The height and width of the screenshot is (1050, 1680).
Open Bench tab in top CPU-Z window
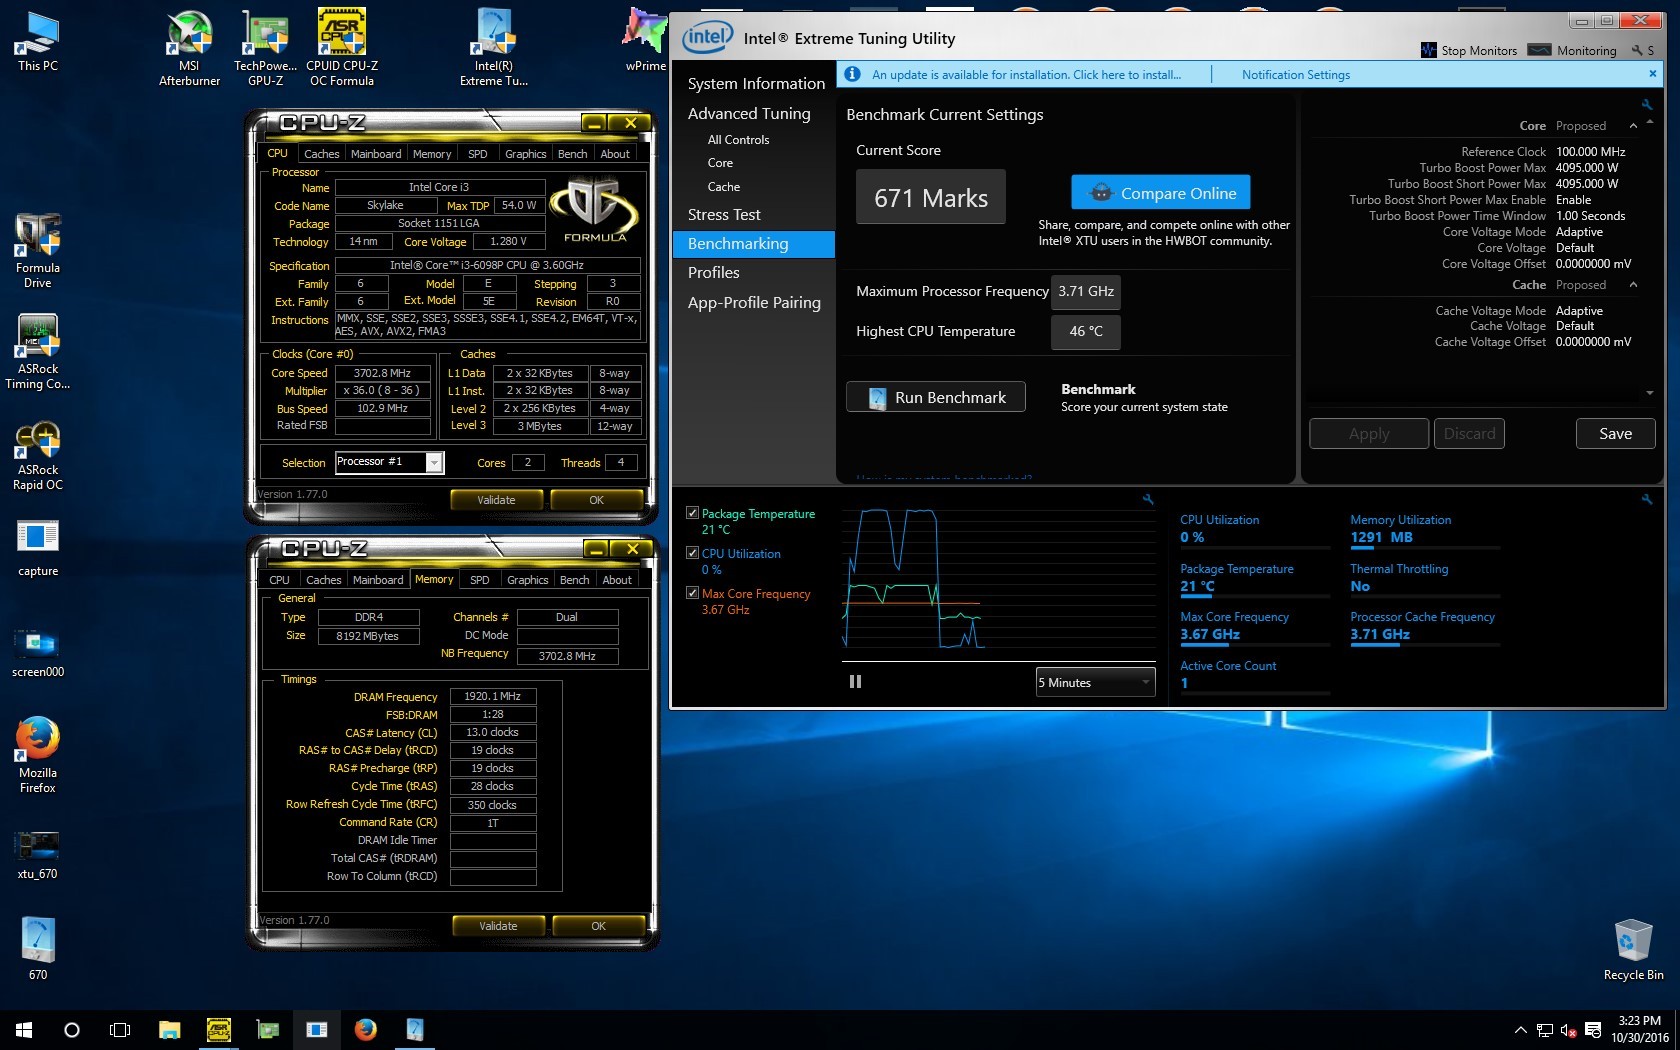point(573,154)
